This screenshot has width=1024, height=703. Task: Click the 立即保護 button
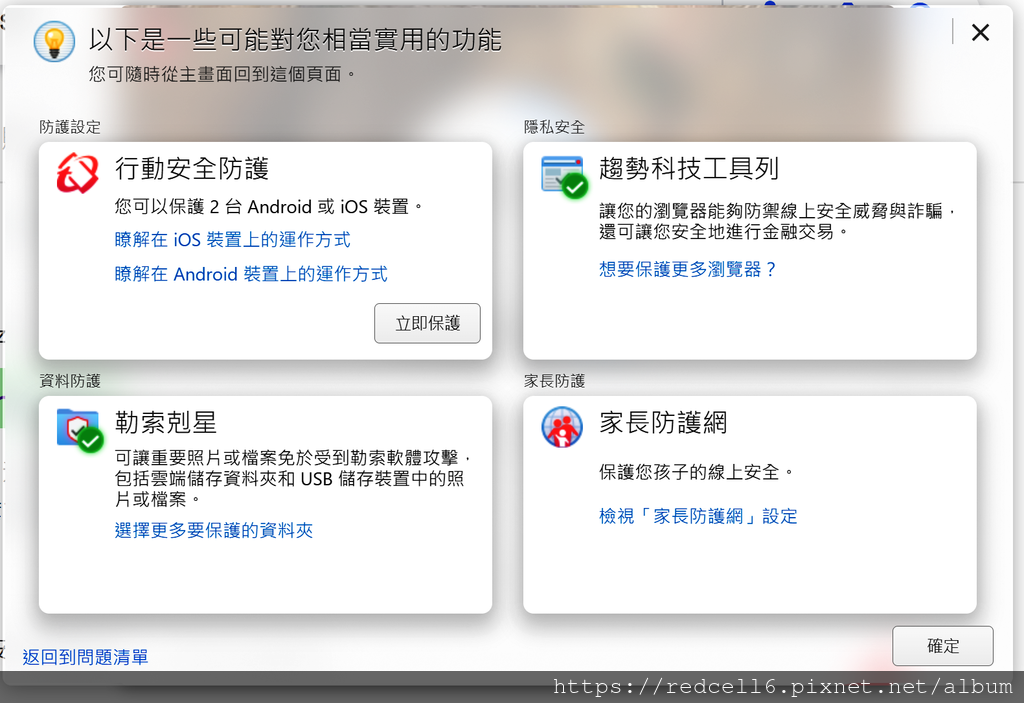[427, 323]
